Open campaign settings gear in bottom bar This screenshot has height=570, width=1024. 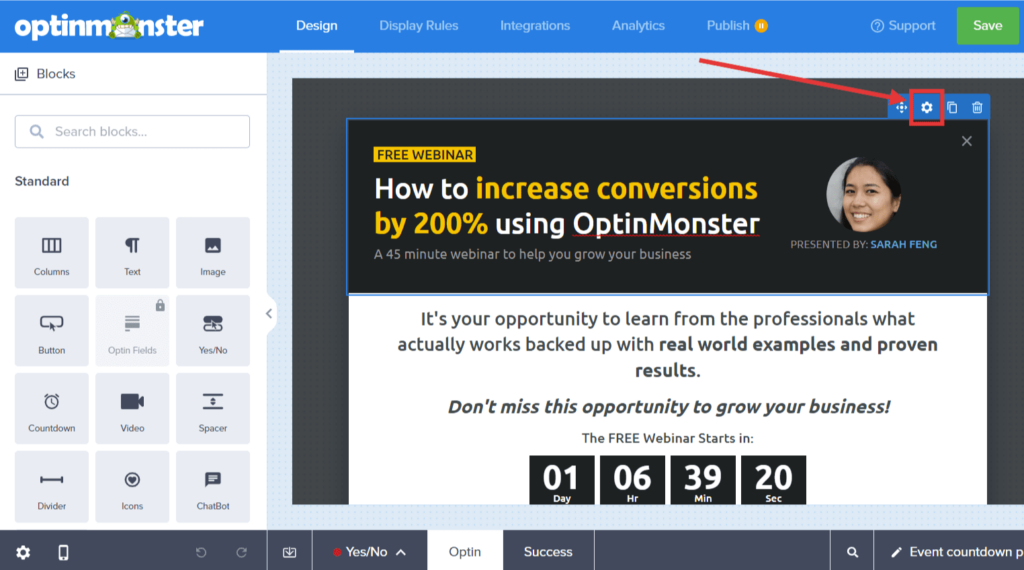pos(23,552)
